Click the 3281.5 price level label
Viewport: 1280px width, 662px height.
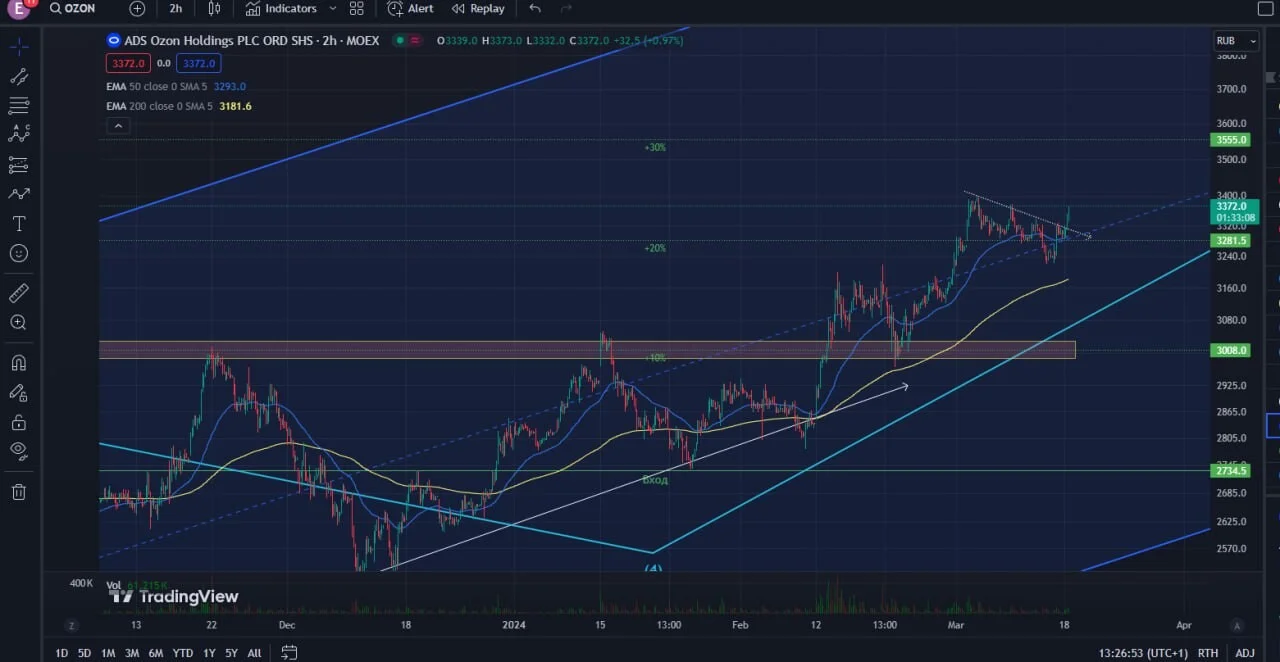click(x=1231, y=240)
